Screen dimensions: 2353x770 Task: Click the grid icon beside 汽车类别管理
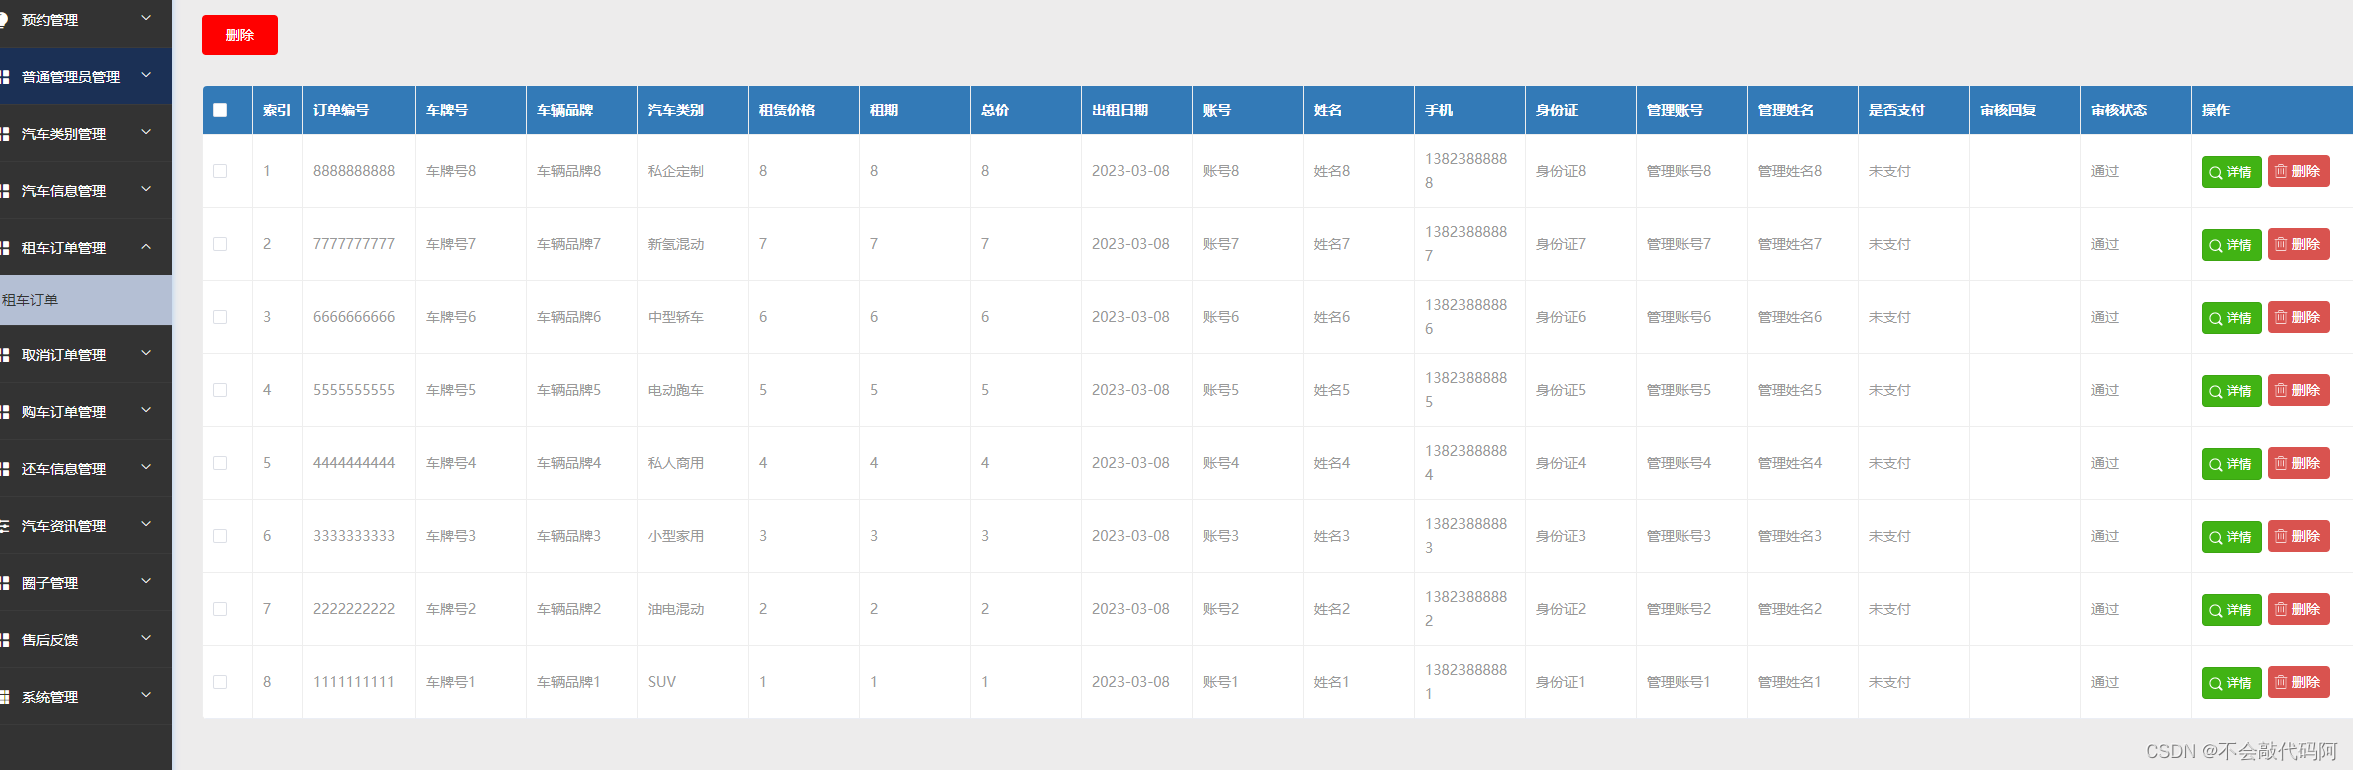(5, 134)
